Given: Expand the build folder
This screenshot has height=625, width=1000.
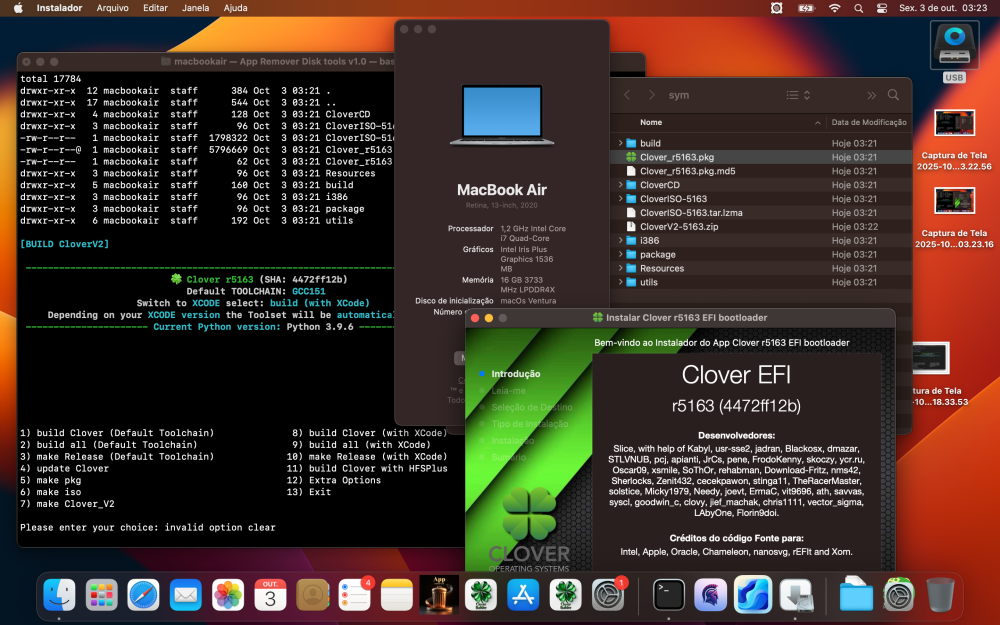Looking at the screenshot, I should click(620, 143).
